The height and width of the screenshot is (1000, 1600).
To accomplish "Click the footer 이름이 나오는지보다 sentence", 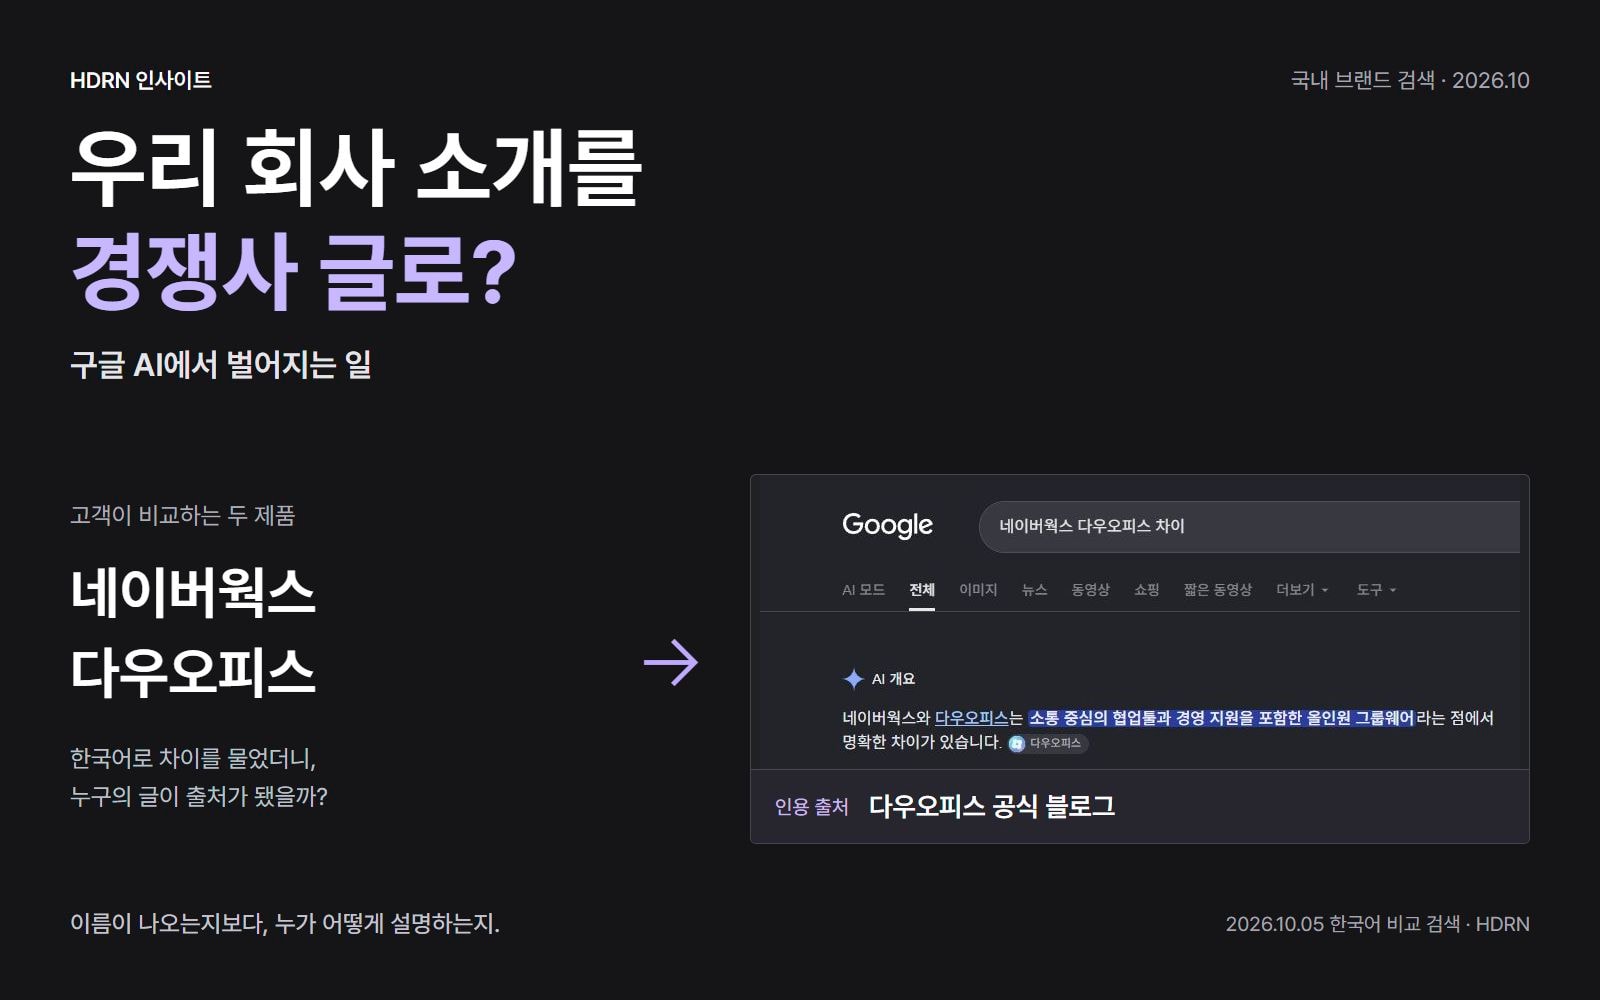I will [285, 923].
